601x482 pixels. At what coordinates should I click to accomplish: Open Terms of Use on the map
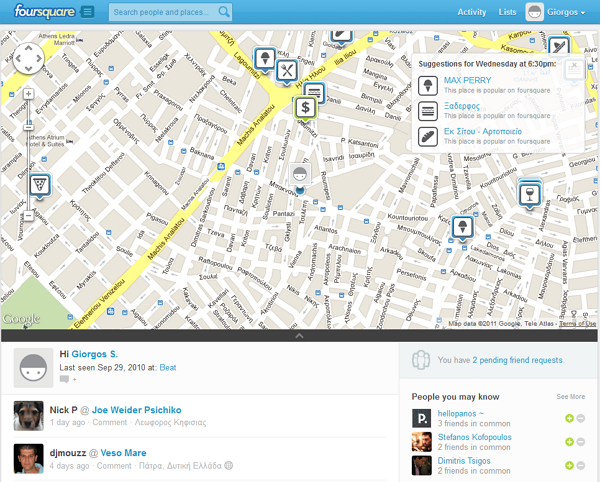[577, 324]
